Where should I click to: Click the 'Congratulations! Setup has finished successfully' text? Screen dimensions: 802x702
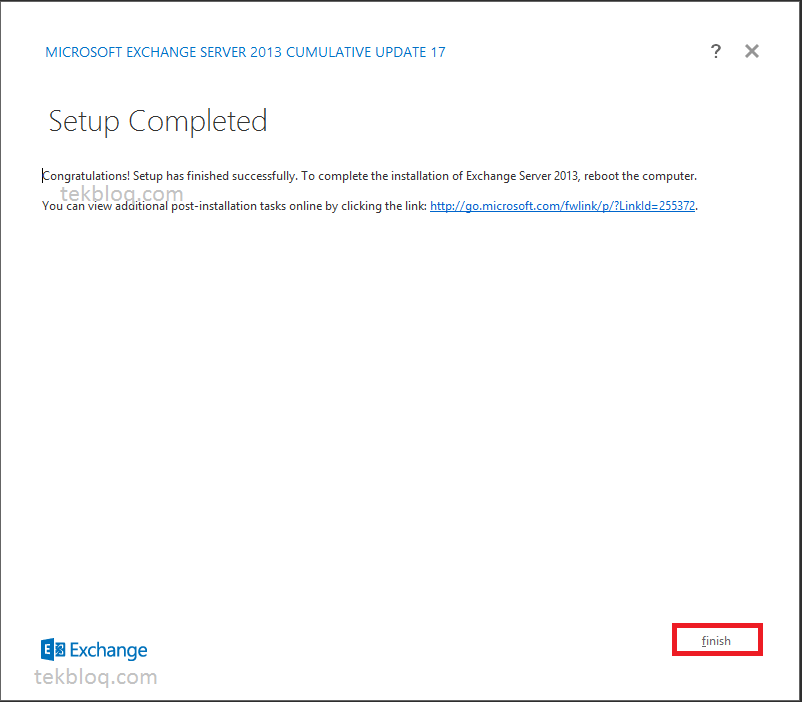click(170, 176)
